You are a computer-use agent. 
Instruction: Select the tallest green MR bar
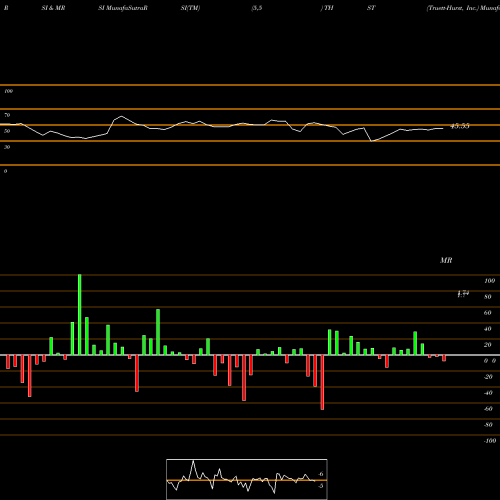(79, 315)
